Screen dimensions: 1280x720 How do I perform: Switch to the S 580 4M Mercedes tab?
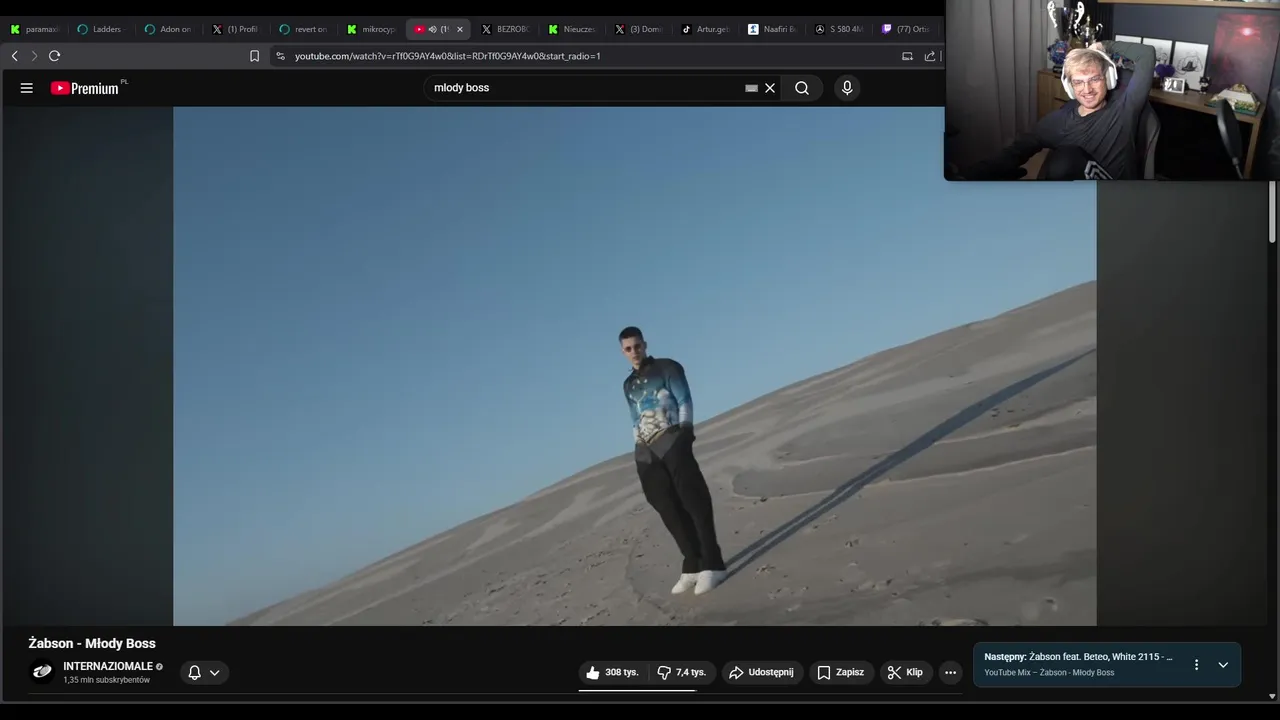point(840,29)
